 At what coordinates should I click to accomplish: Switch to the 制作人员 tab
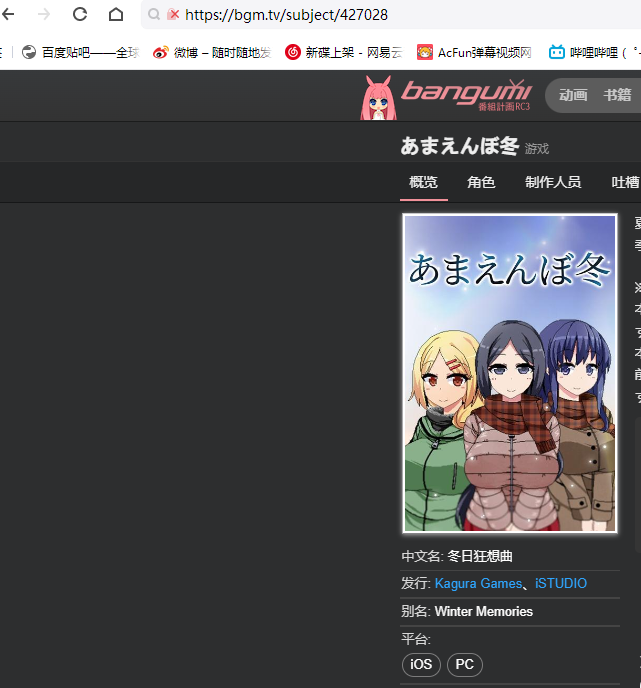point(553,182)
